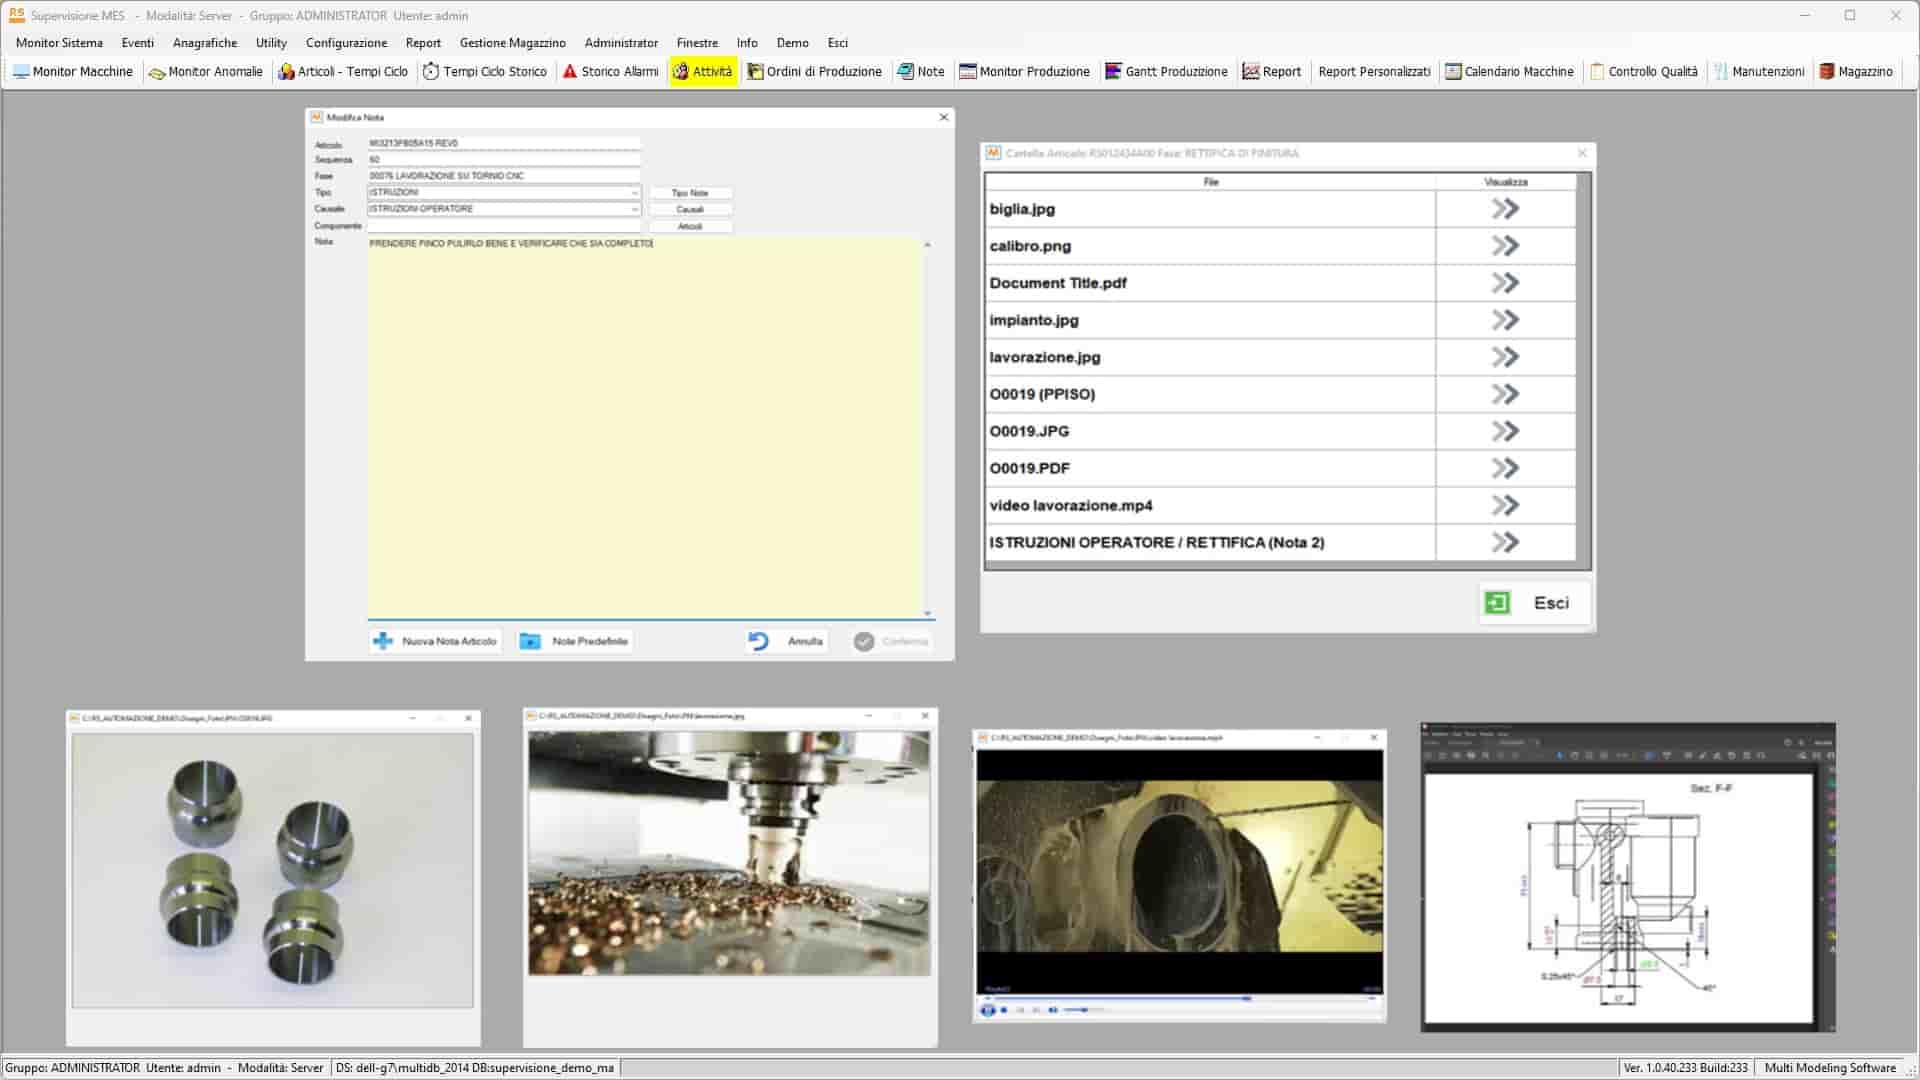This screenshot has height=1080, width=1920.
Task: Click the metal rings photo preview
Action: 272,870
